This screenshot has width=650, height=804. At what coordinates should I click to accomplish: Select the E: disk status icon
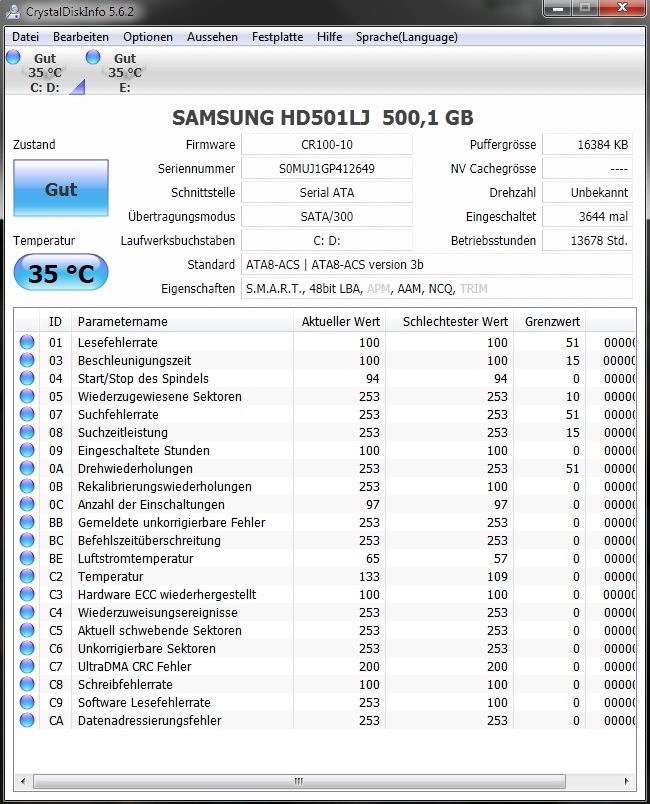coord(125,72)
